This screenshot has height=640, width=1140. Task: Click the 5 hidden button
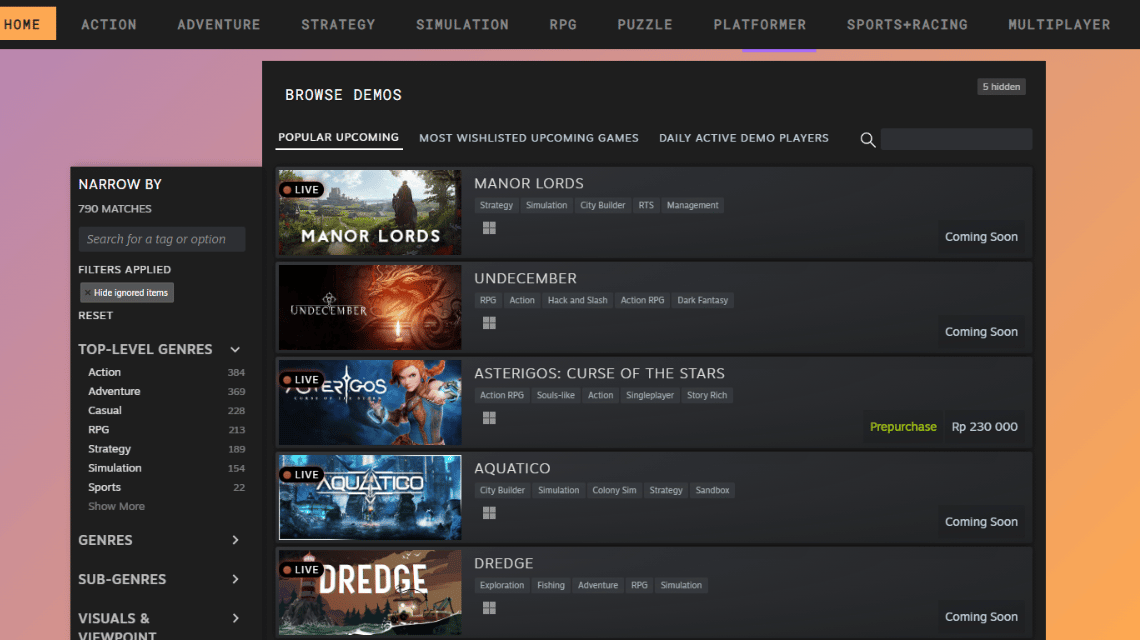point(1001,87)
